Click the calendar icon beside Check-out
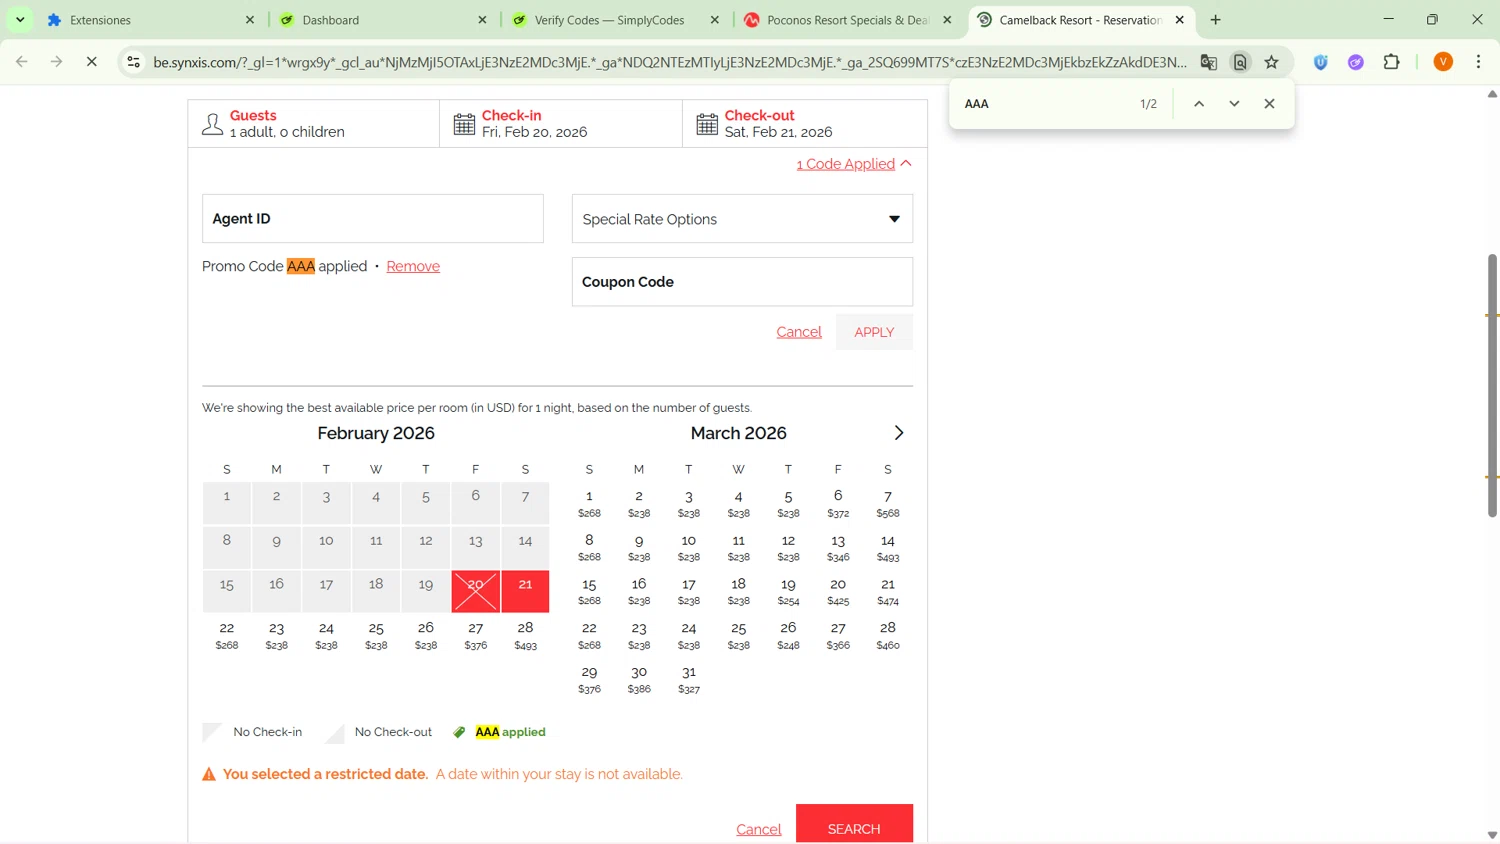 point(707,124)
